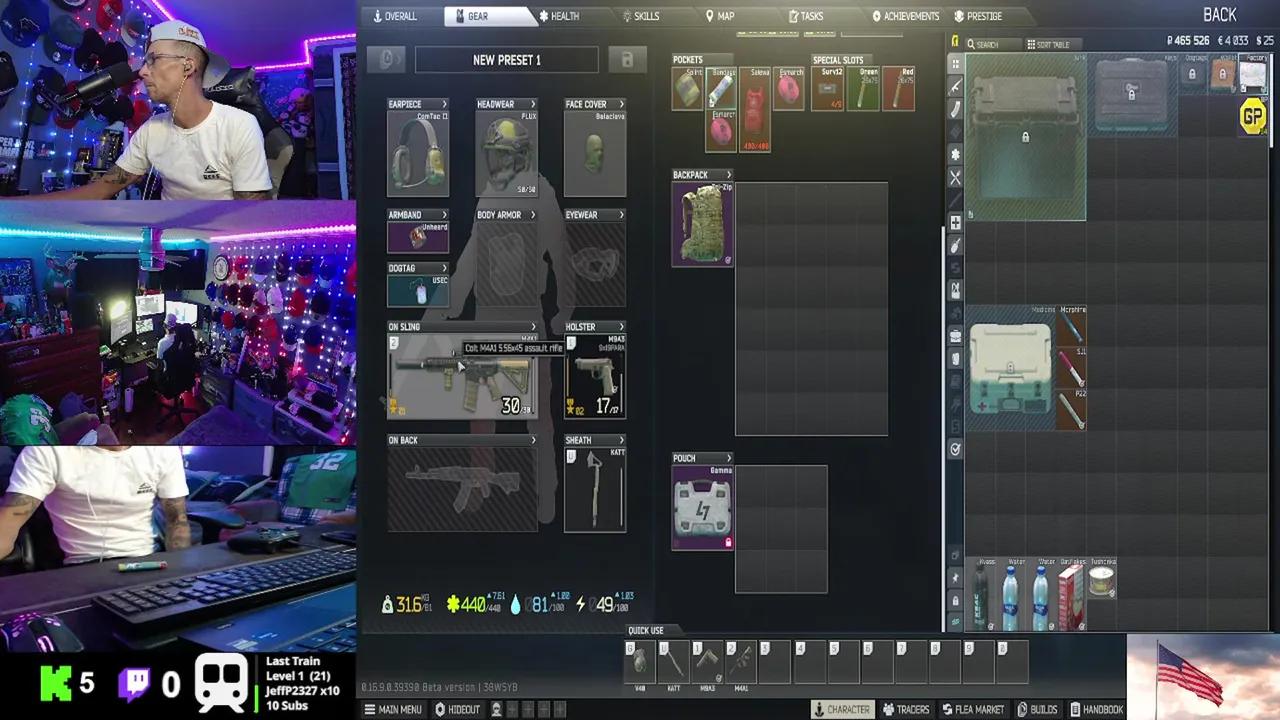Expand the On Back slot arrow
This screenshot has width=1280, height=720.
pos(532,440)
